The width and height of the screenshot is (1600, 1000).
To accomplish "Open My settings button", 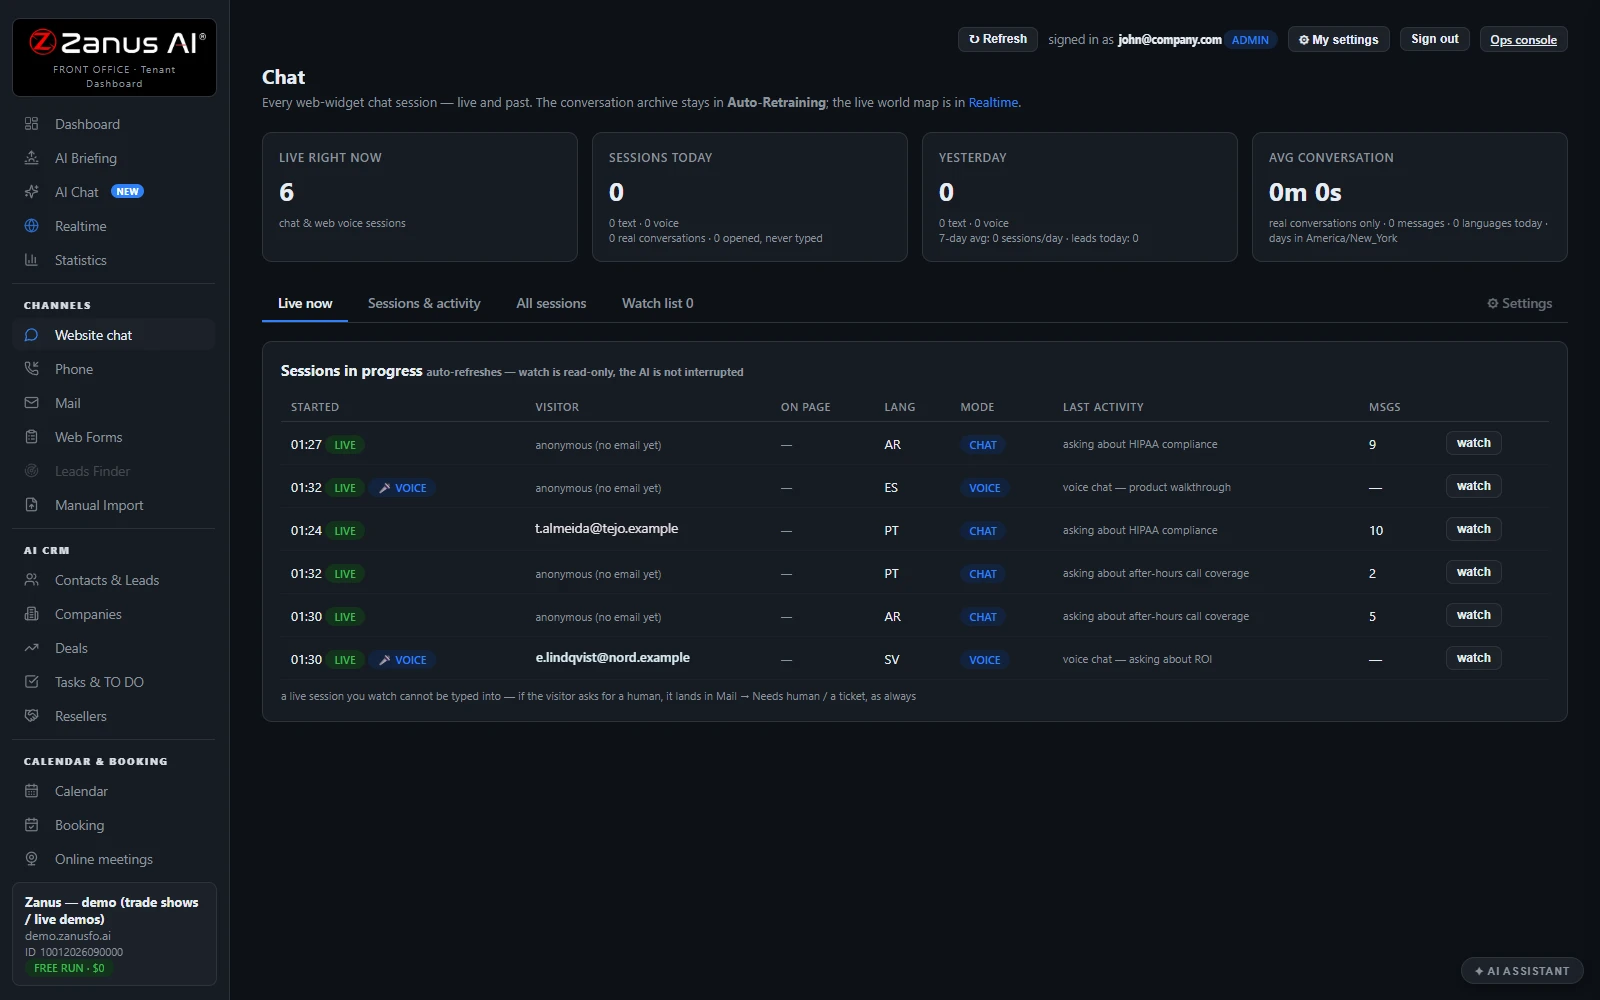I will tap(1338, 39).
